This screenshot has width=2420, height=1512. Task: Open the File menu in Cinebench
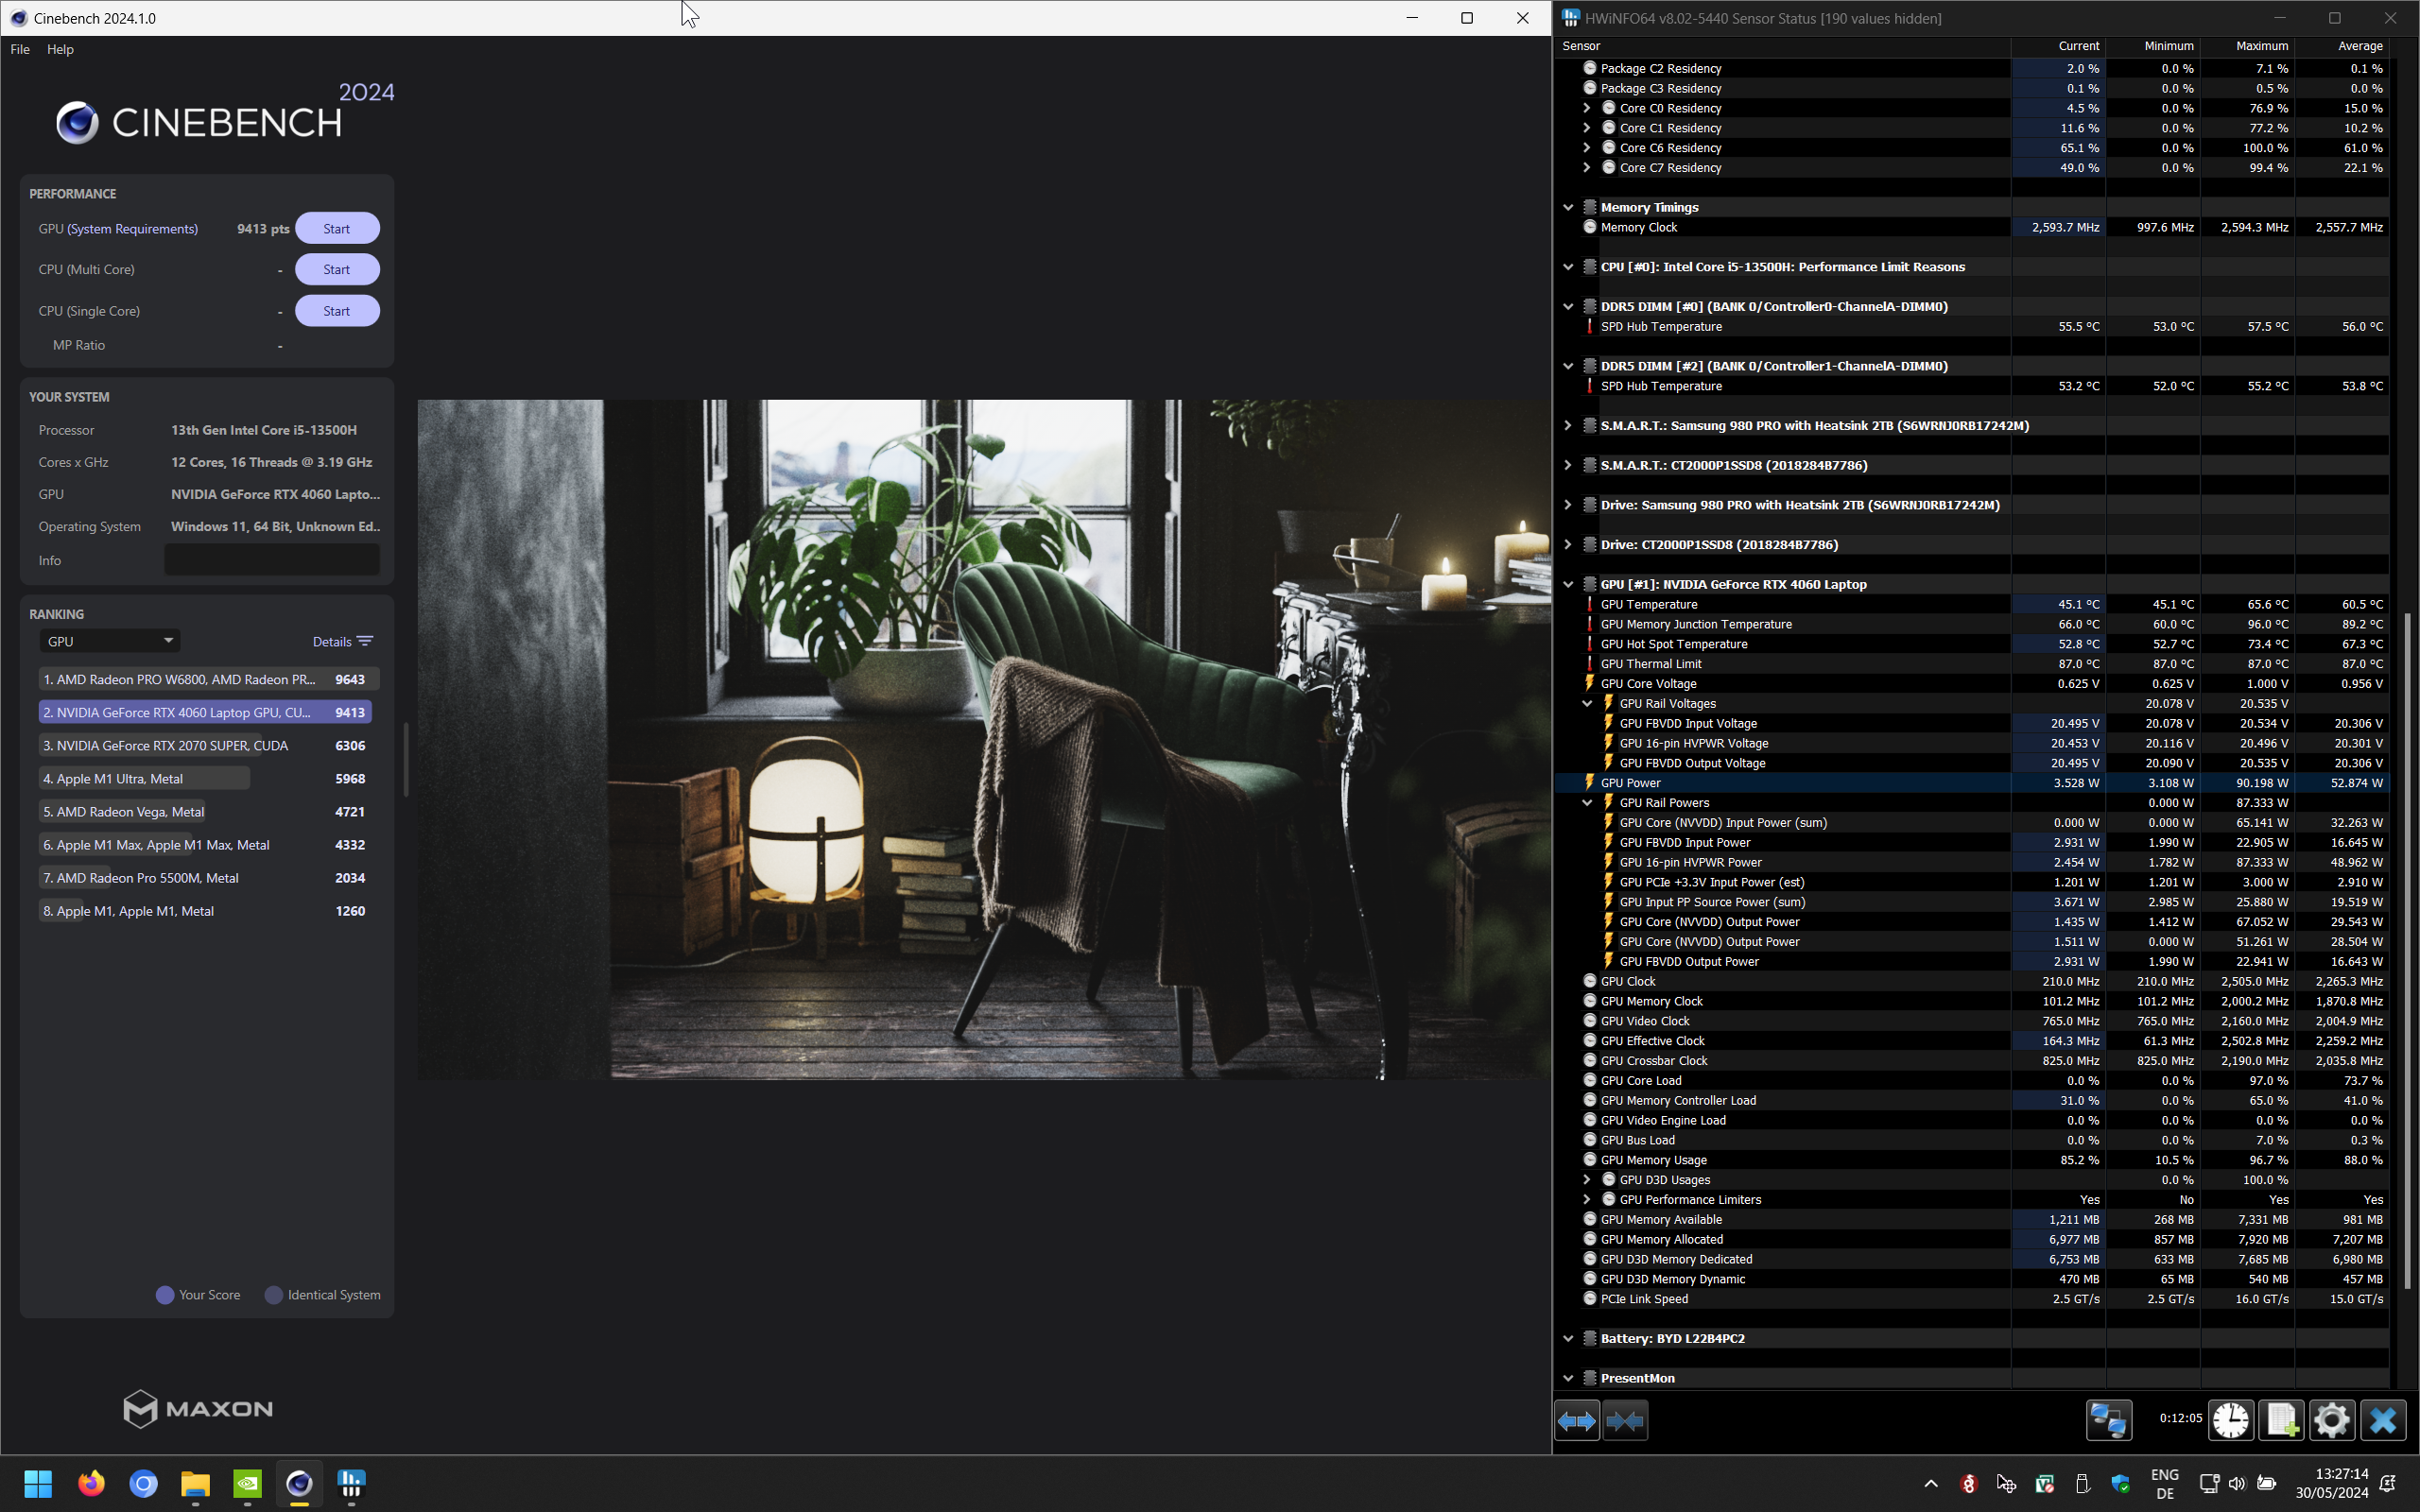coord(20,49)
